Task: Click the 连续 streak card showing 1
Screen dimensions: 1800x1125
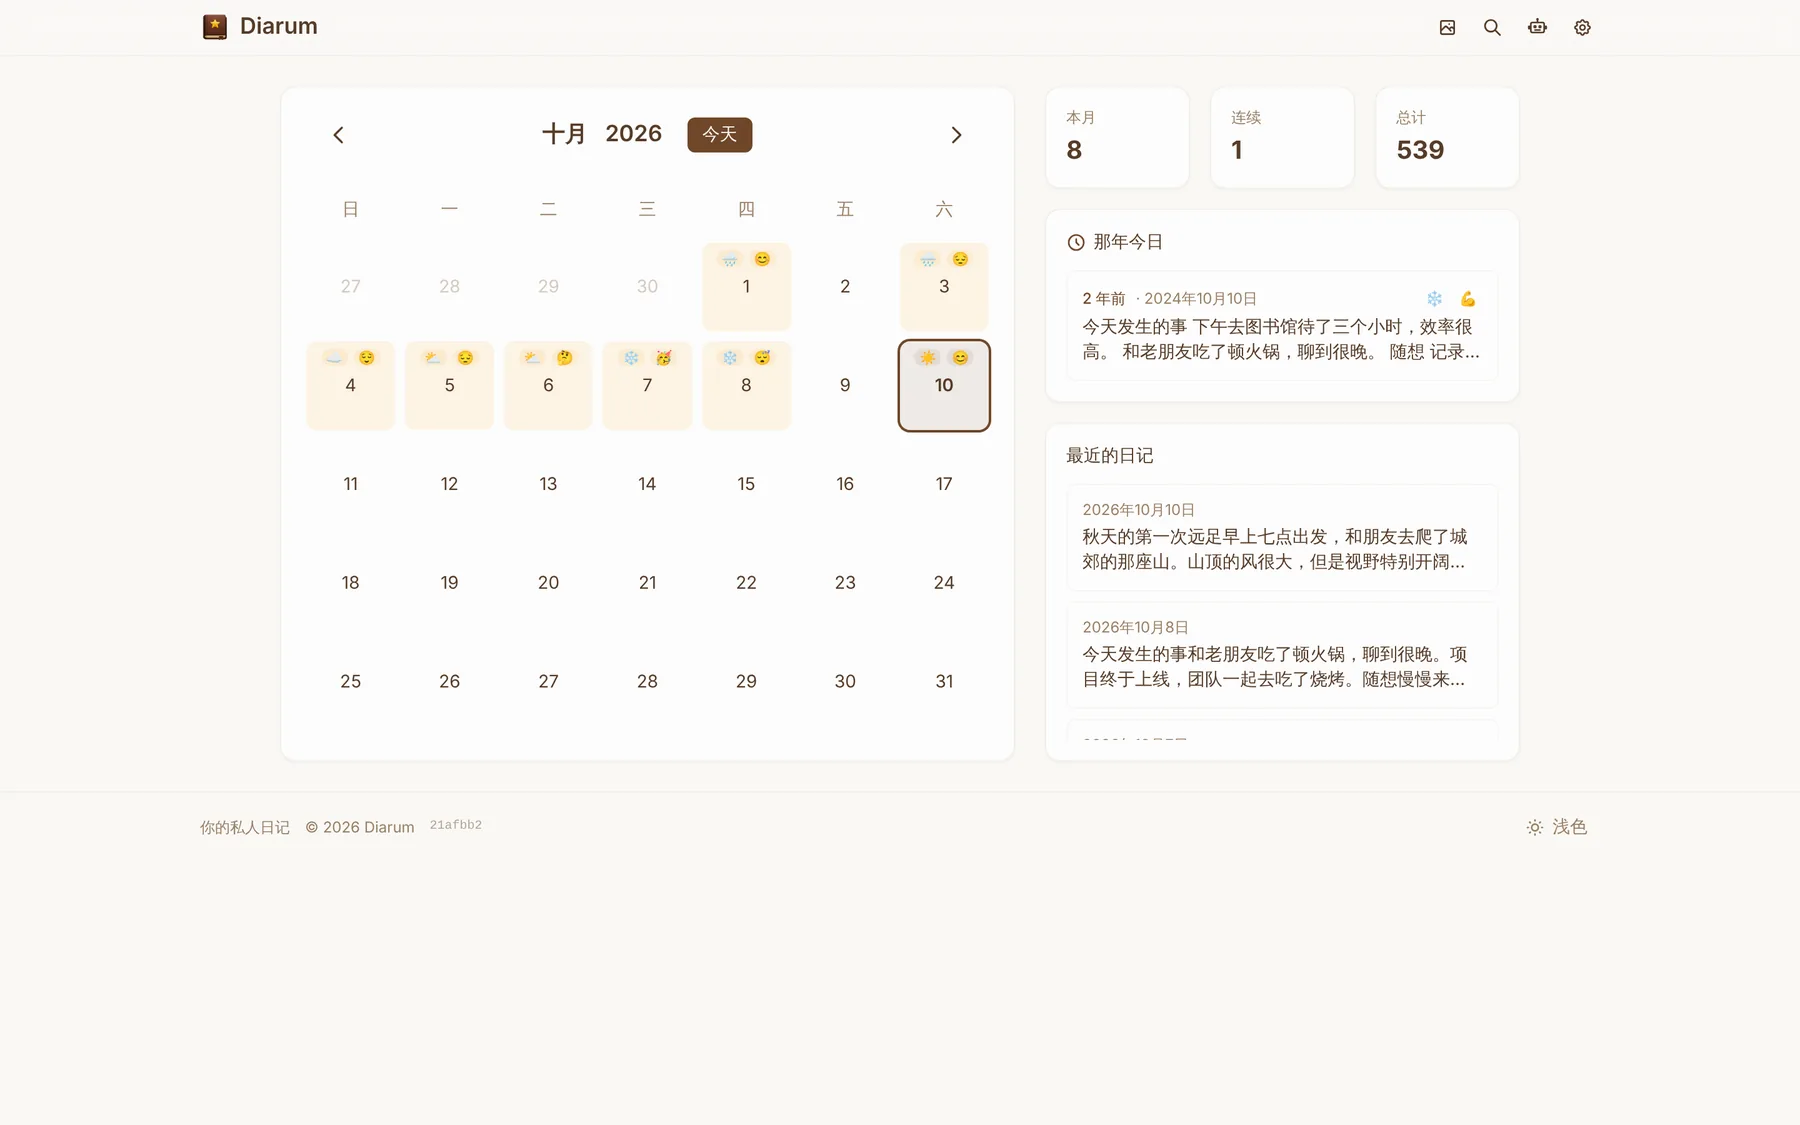Action: pyautogui.click(x=1282, y=137)
